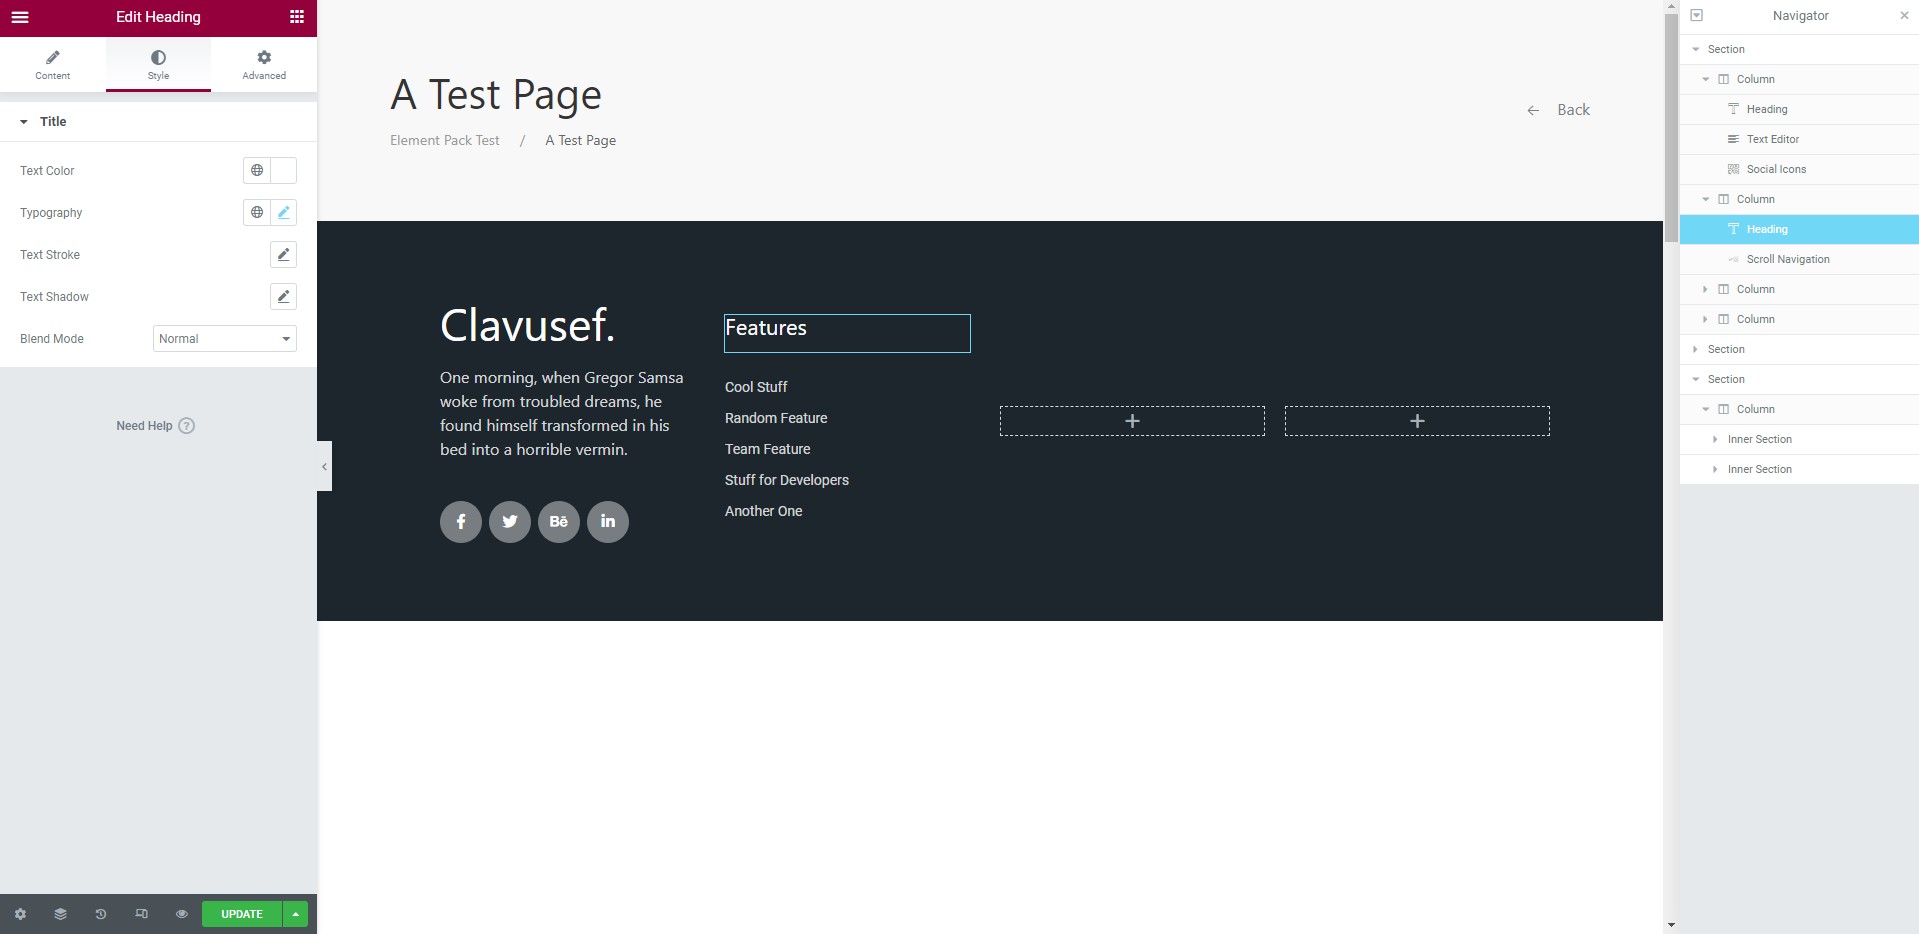Expand the Update button options arrow
This screenshot has width=1919, height=934.
tap(295, 913)
